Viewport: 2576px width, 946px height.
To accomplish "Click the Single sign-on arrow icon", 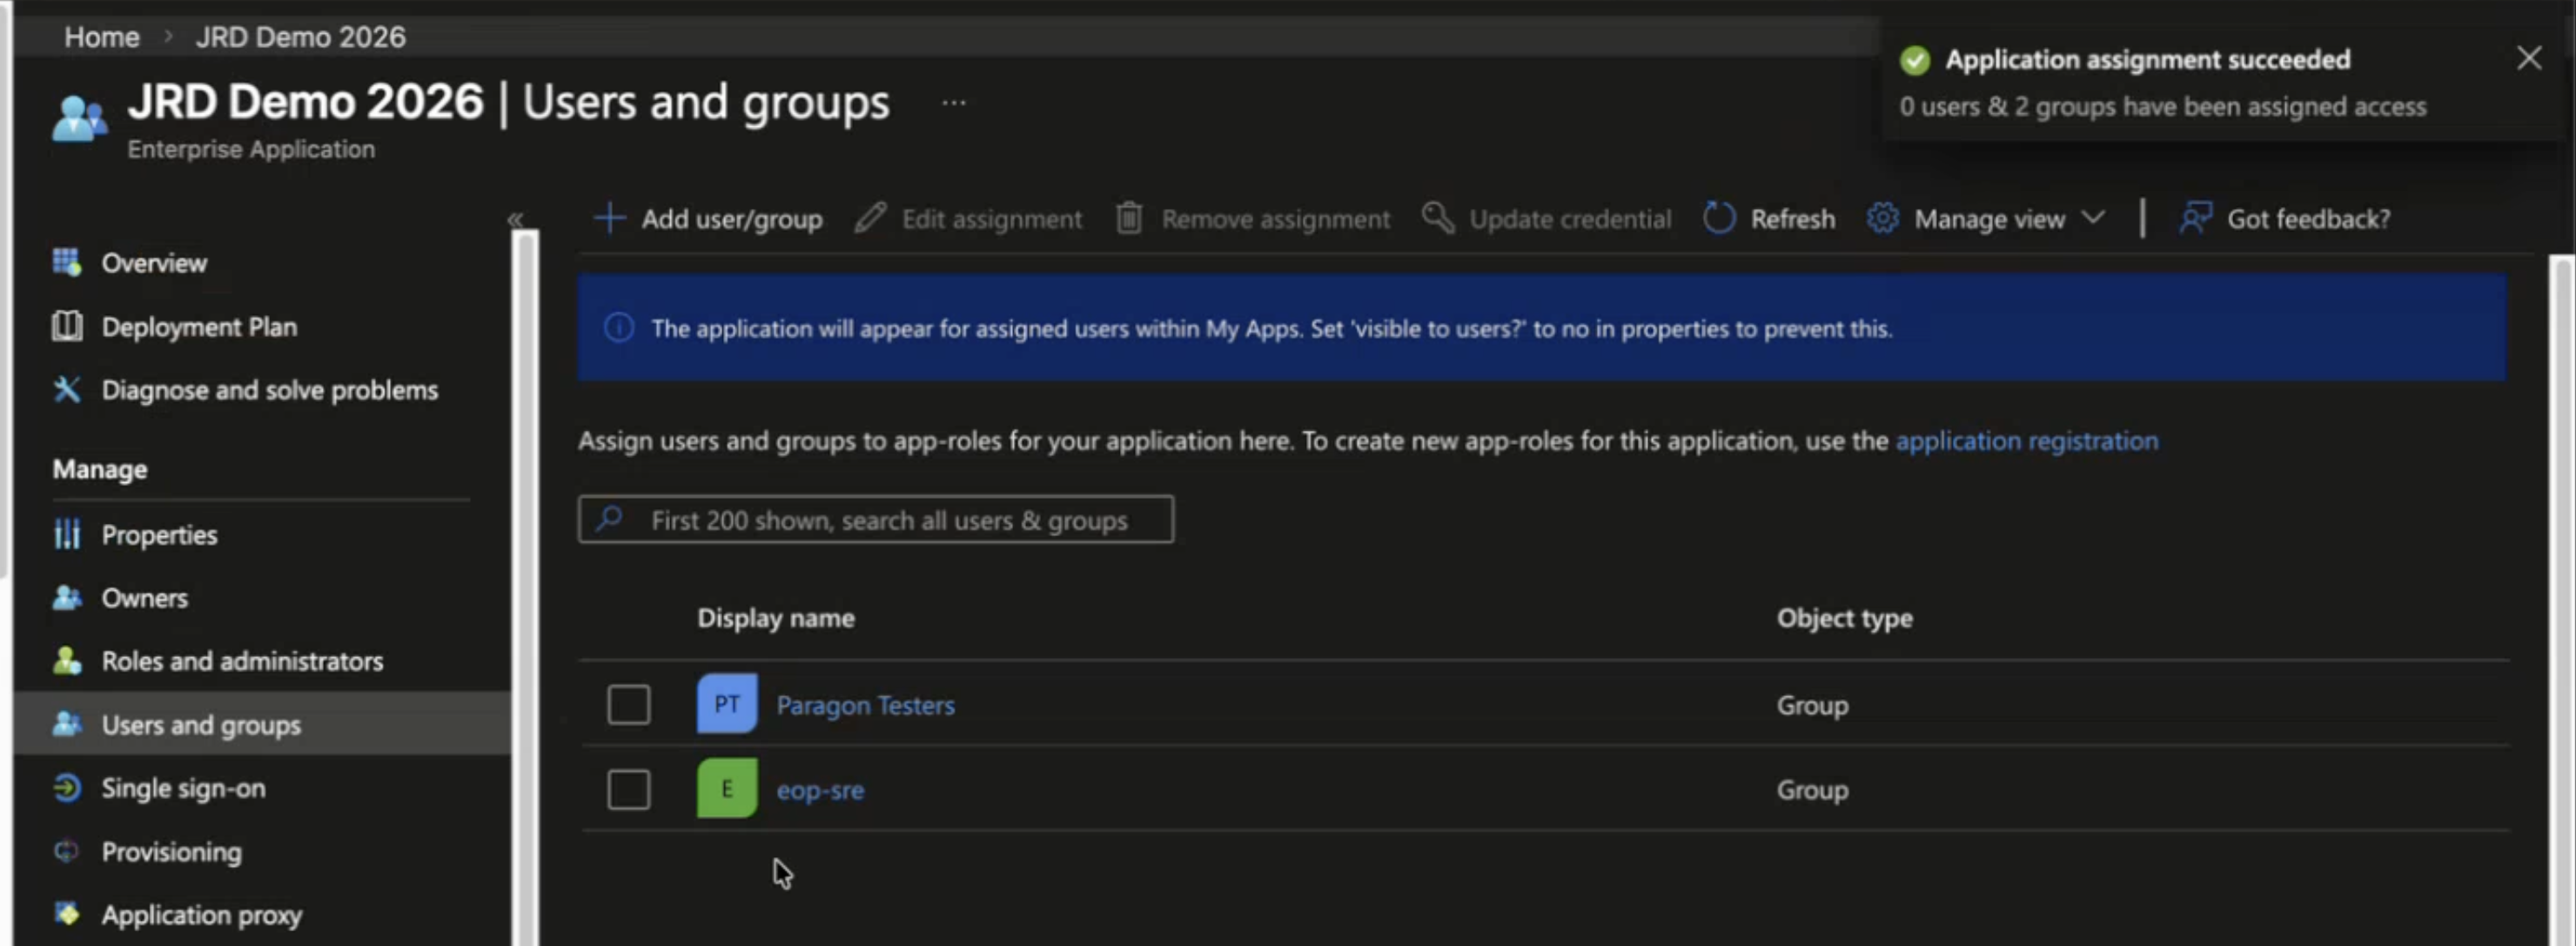I will pos(67,788).
